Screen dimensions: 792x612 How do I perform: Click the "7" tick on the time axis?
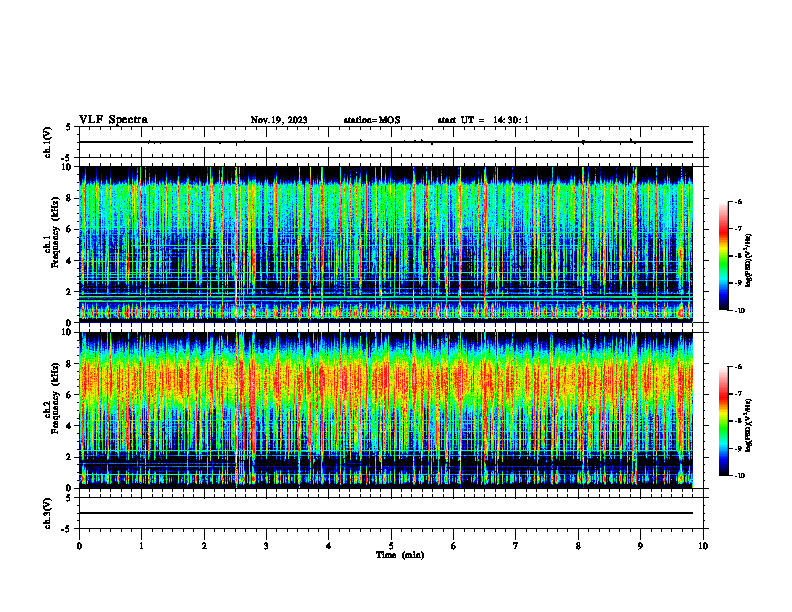point(516,546)
